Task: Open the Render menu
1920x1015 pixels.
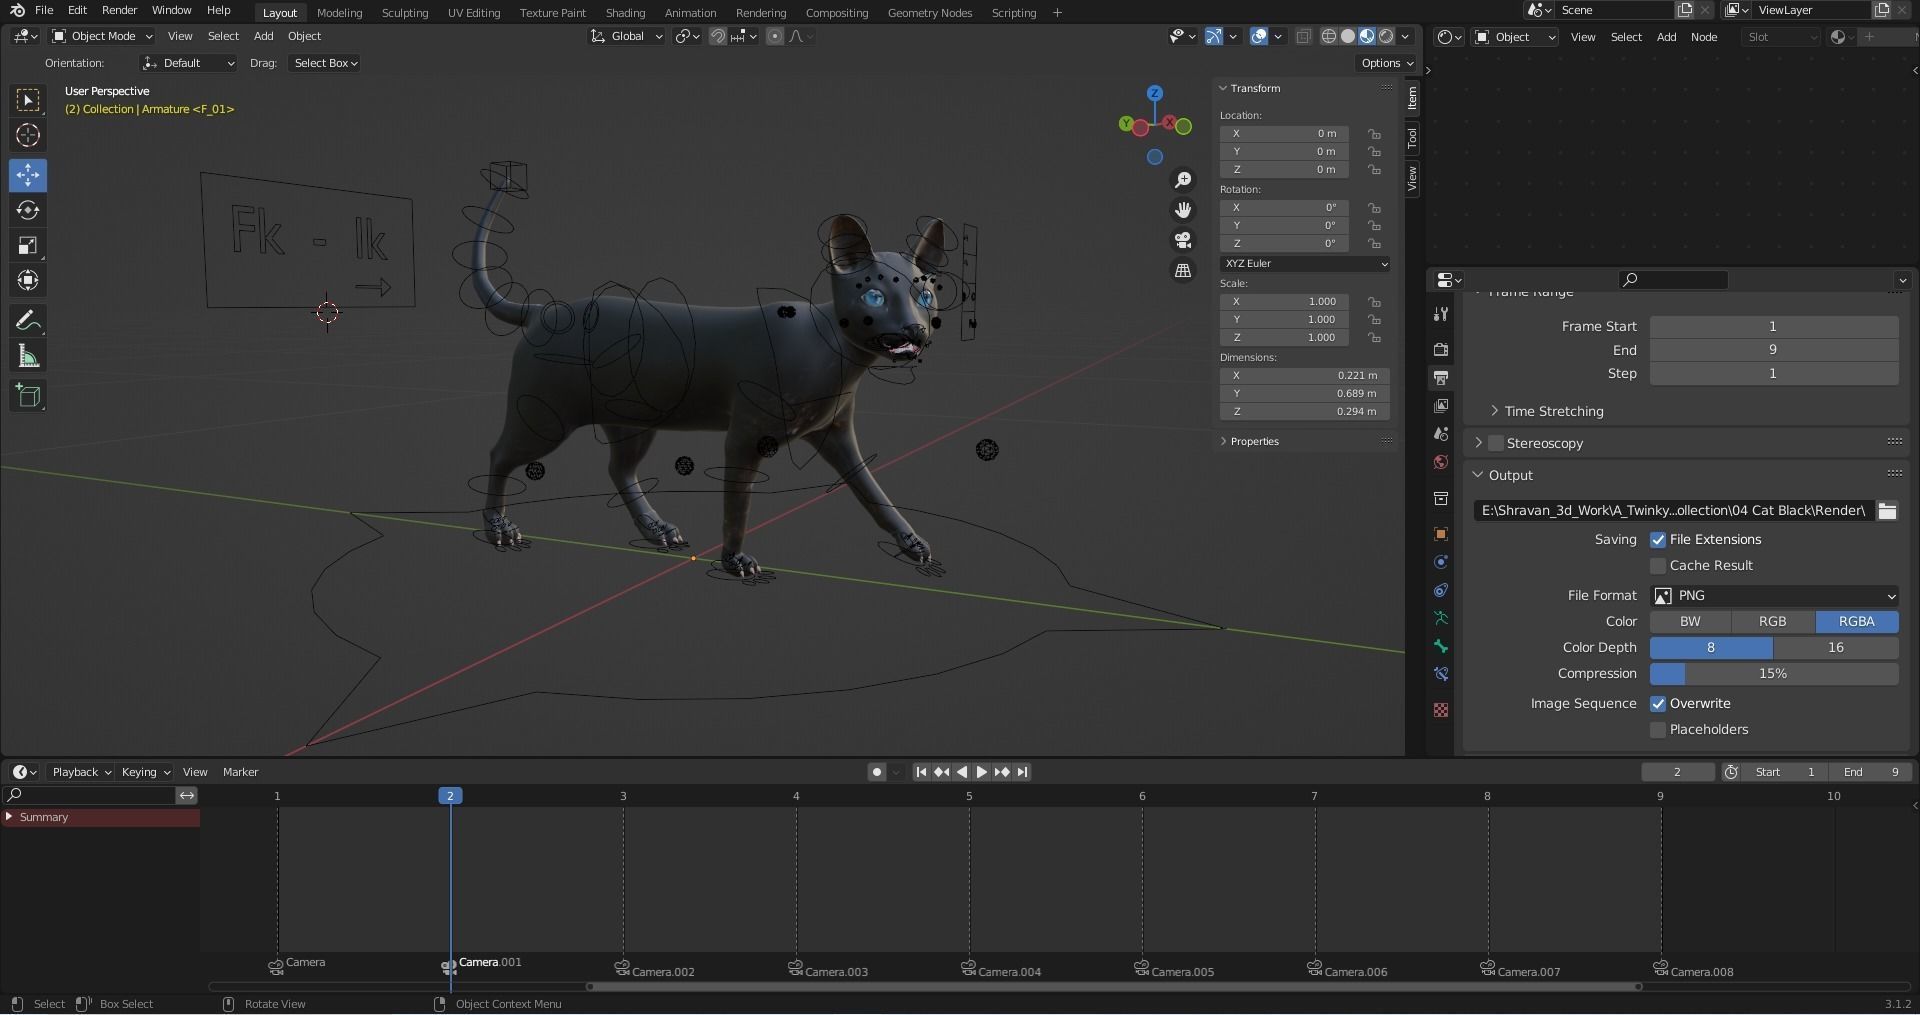Action: (119, 10)
